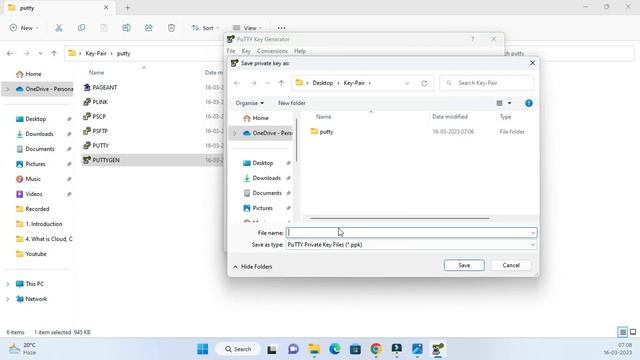Sort by Date modified column in save dialog
The width and height of the screenshot is (640, 360).
[450, 117]
